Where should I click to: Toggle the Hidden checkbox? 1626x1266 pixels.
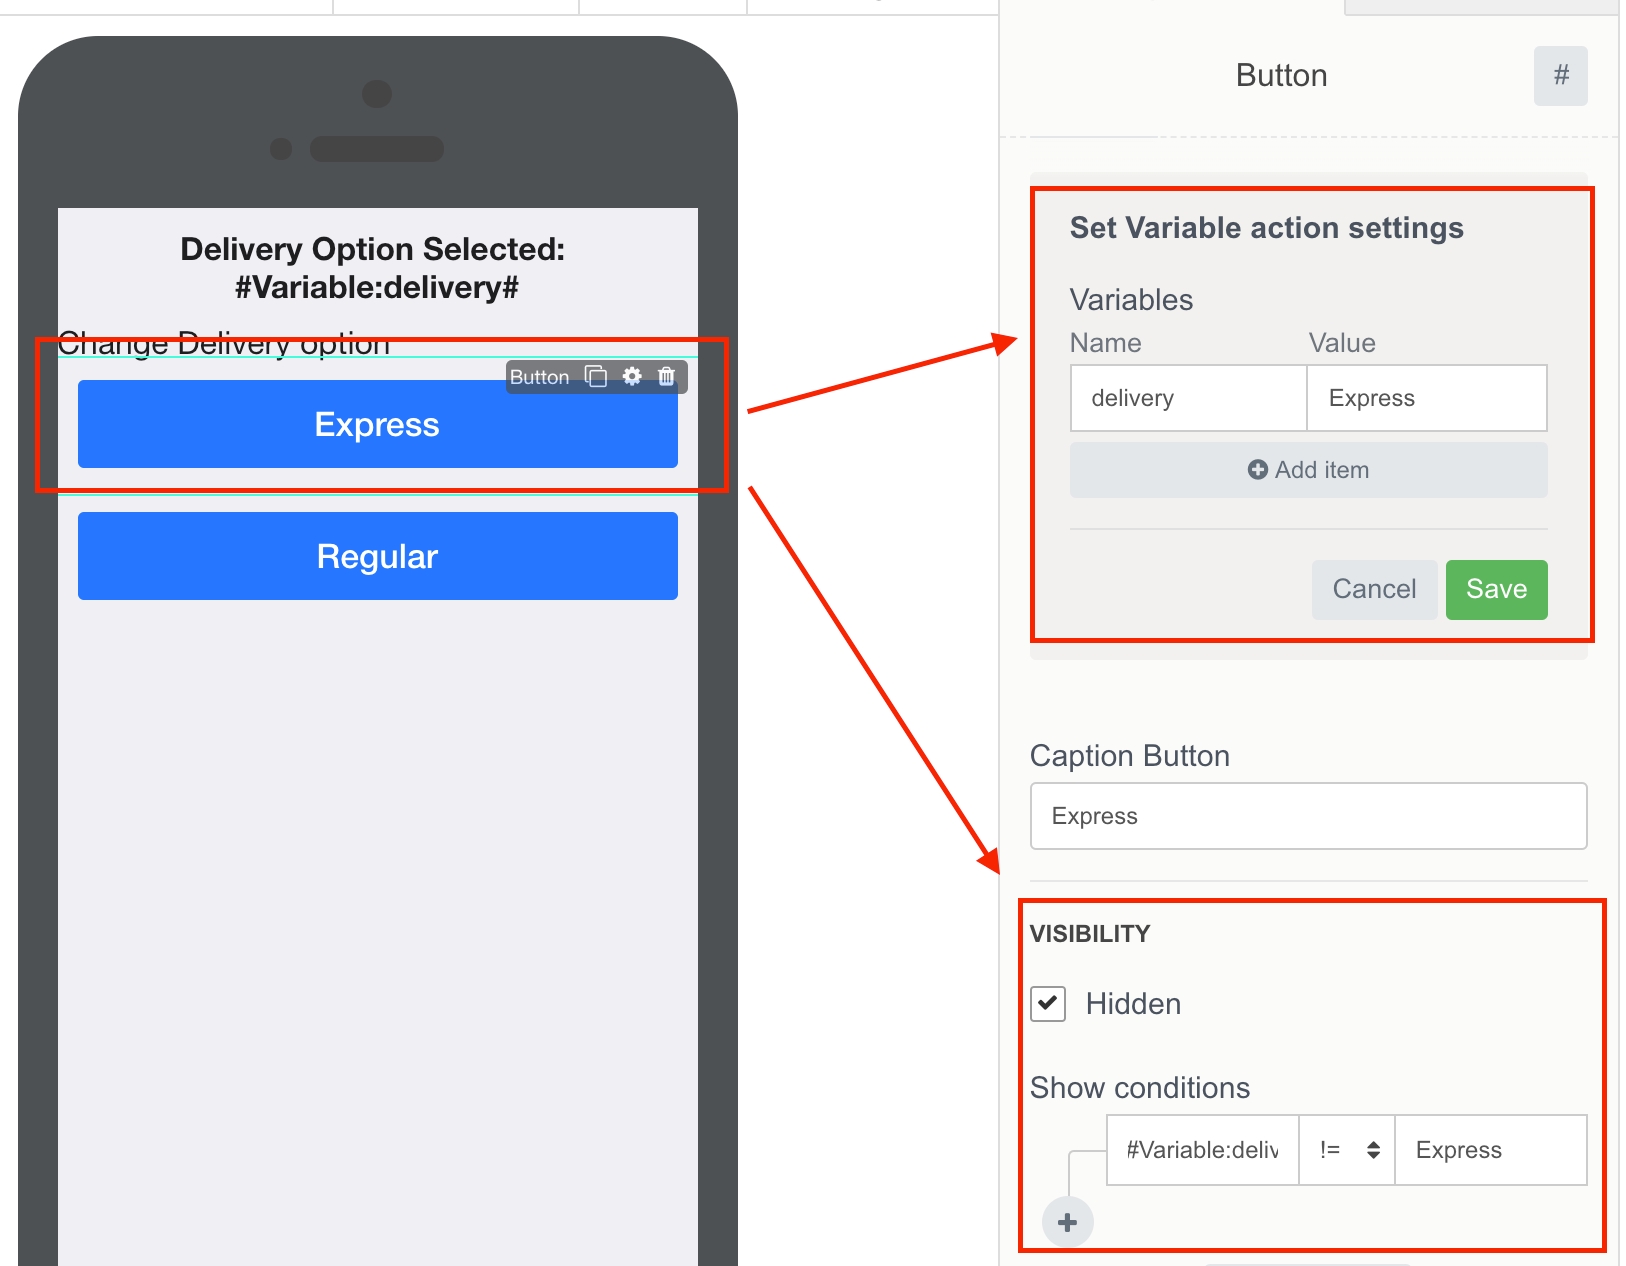1048,1003
